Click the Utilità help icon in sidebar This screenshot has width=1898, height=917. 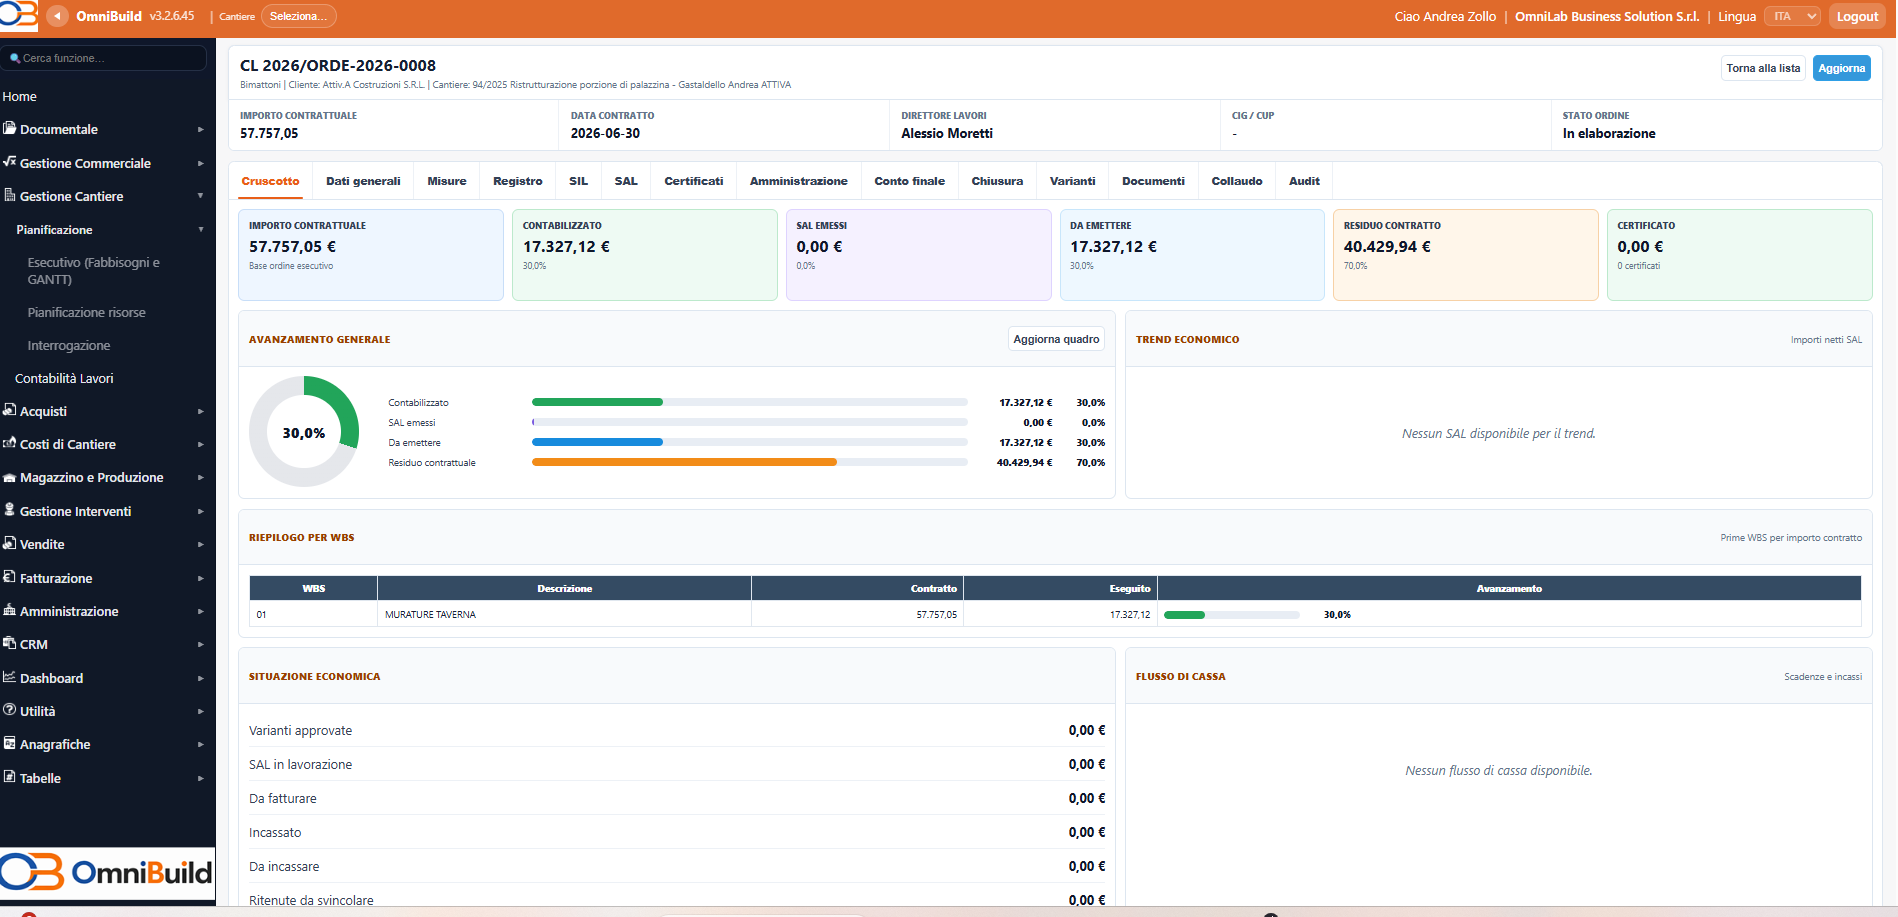[x=9, y=710]
